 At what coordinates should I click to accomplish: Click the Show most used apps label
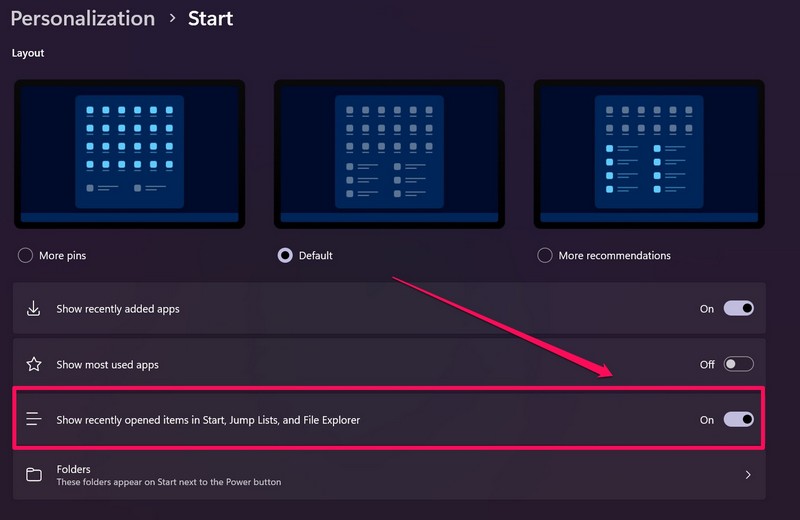108,365
